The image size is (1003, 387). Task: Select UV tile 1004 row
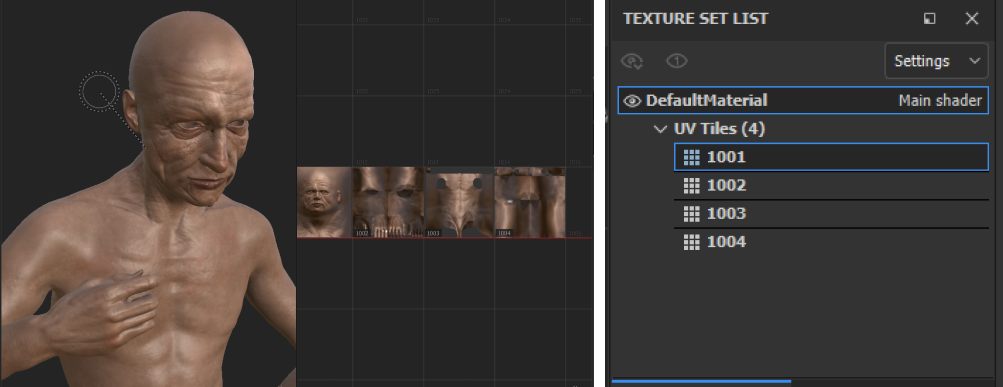click(x=831, y=242)
